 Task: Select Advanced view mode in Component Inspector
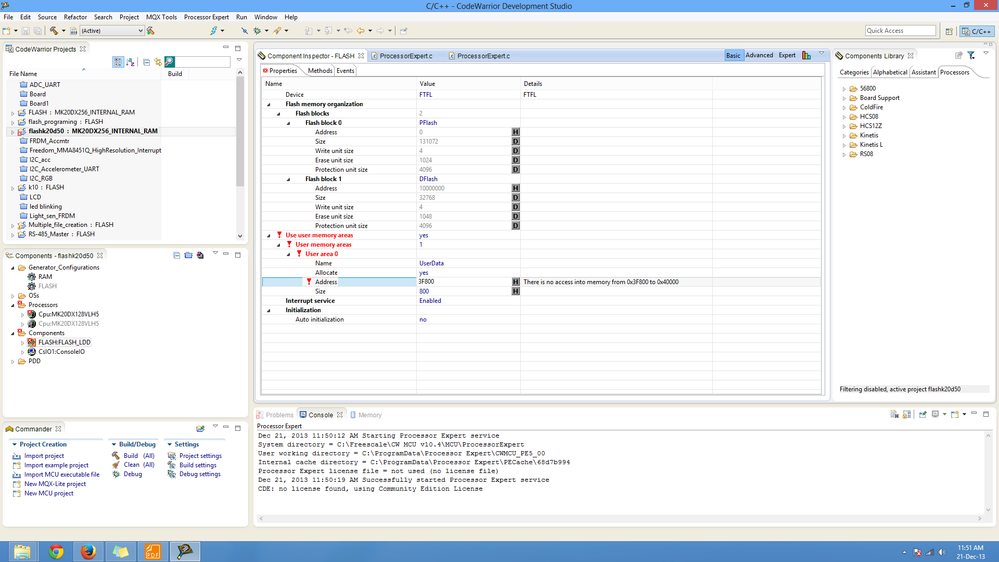759,55
